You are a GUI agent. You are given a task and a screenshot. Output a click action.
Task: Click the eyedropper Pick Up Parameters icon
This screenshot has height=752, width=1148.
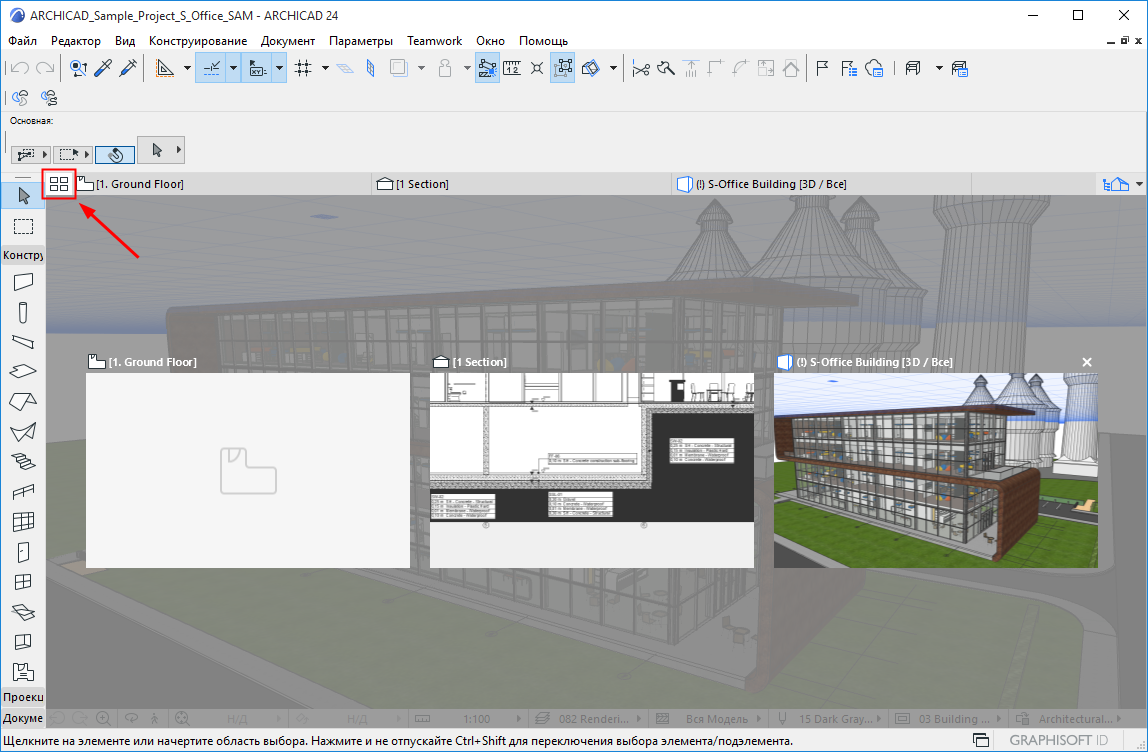point(103,69)
